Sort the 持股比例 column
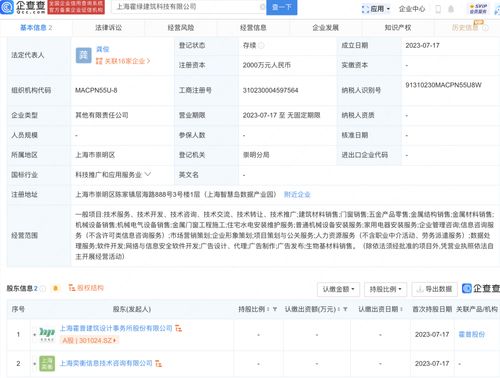This screenshot has width=500, height=378. point(268,309)
